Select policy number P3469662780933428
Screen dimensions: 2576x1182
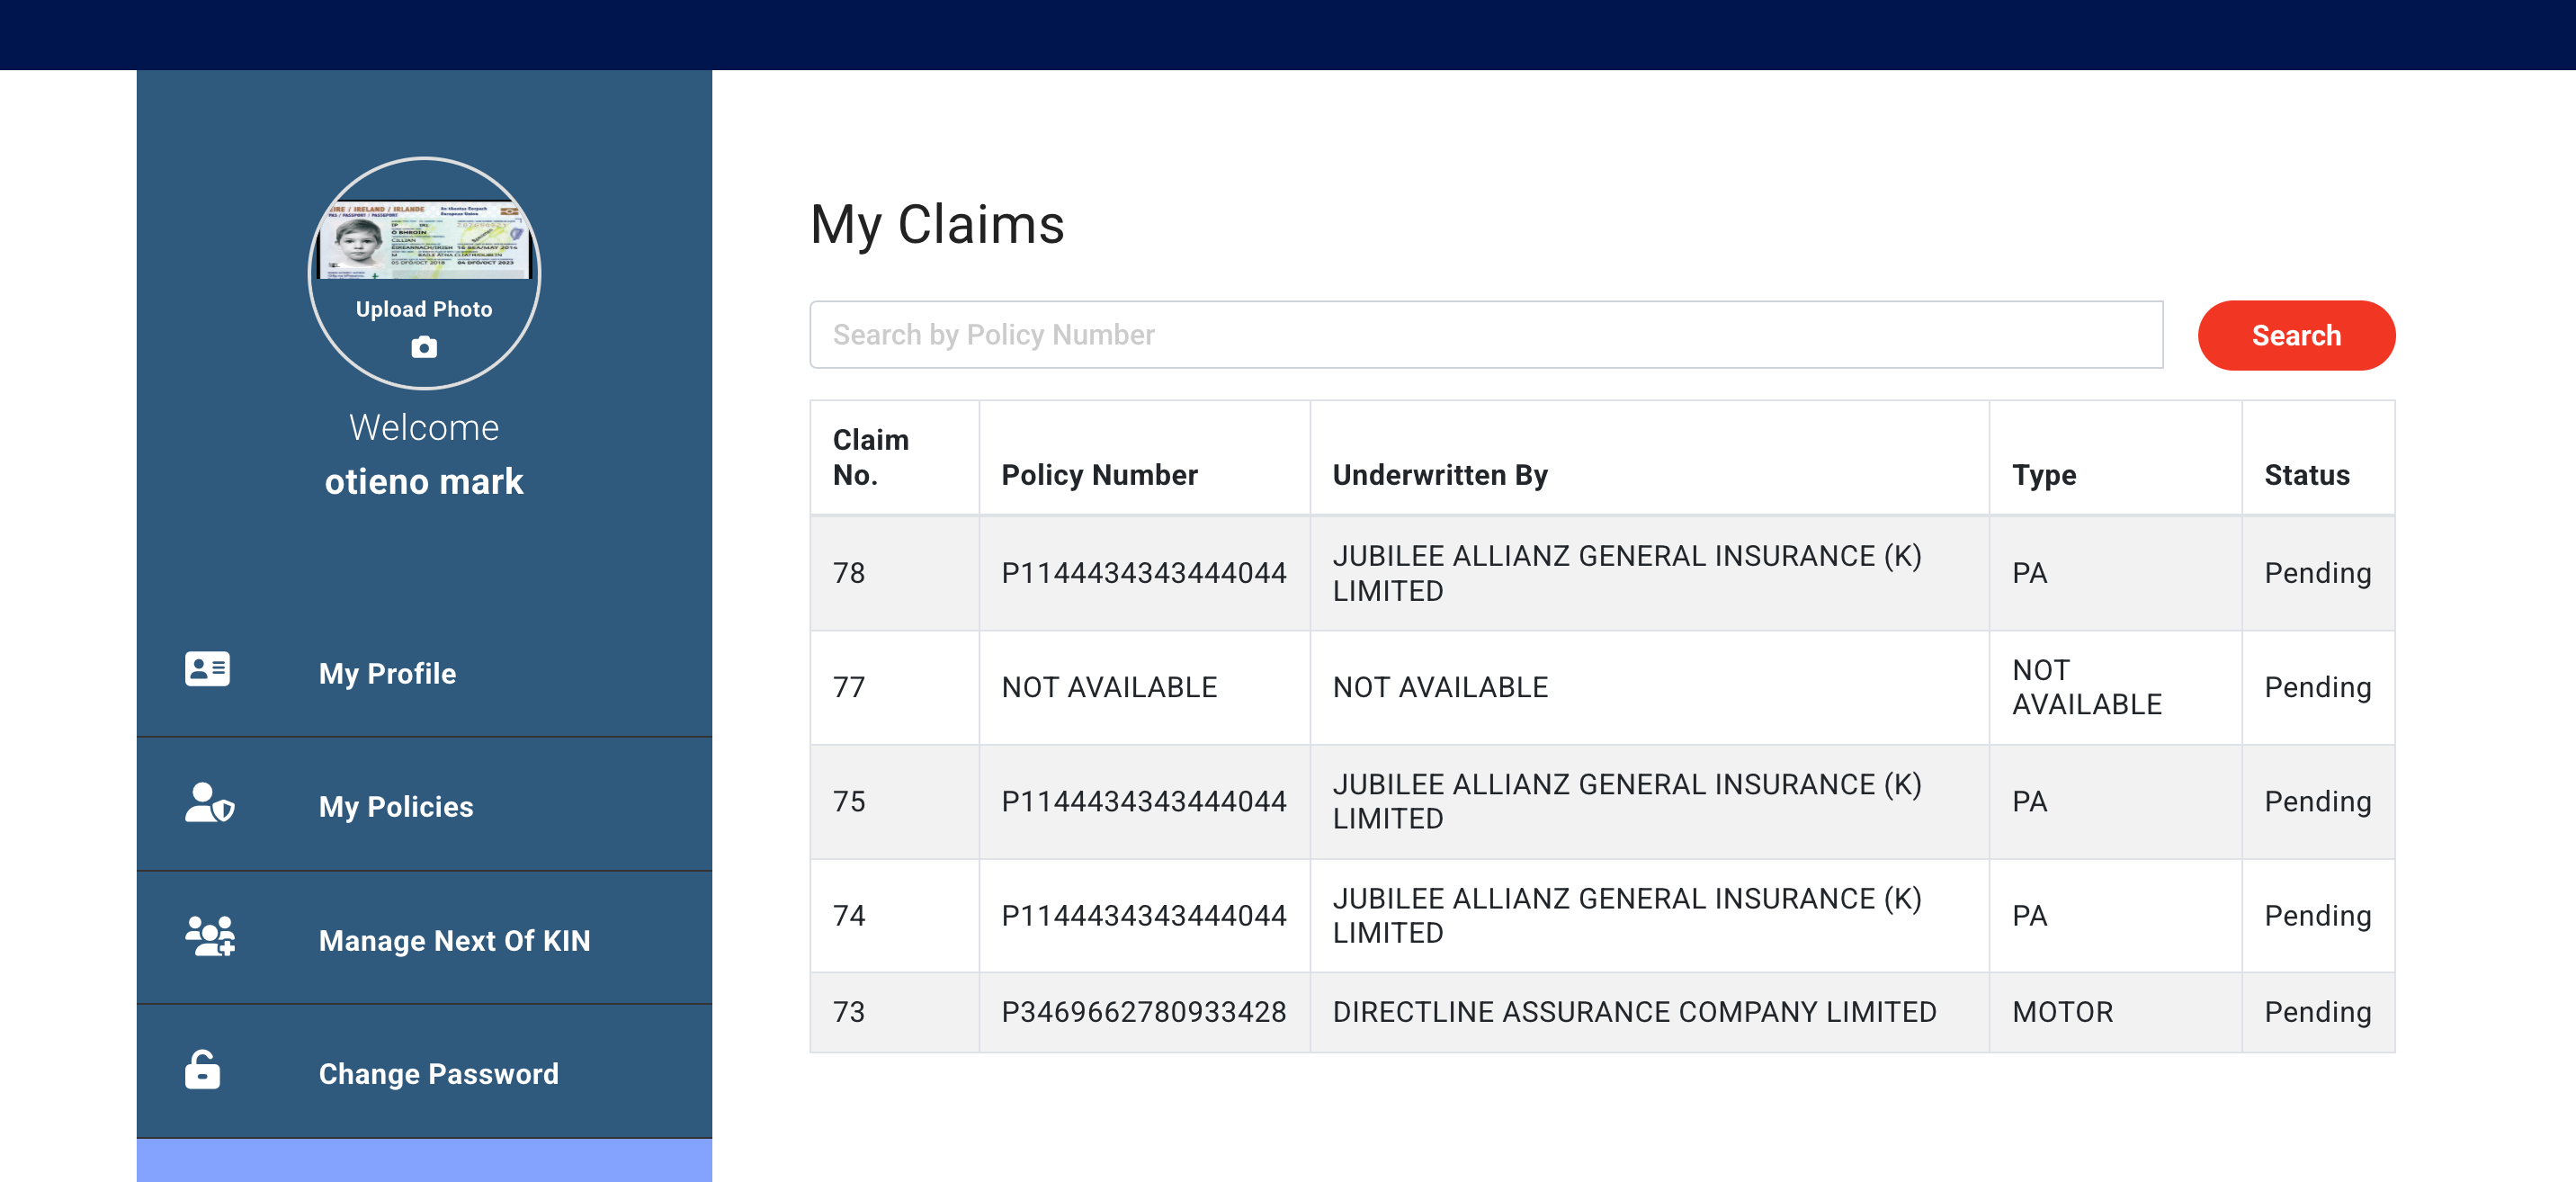point(1143,1012)
